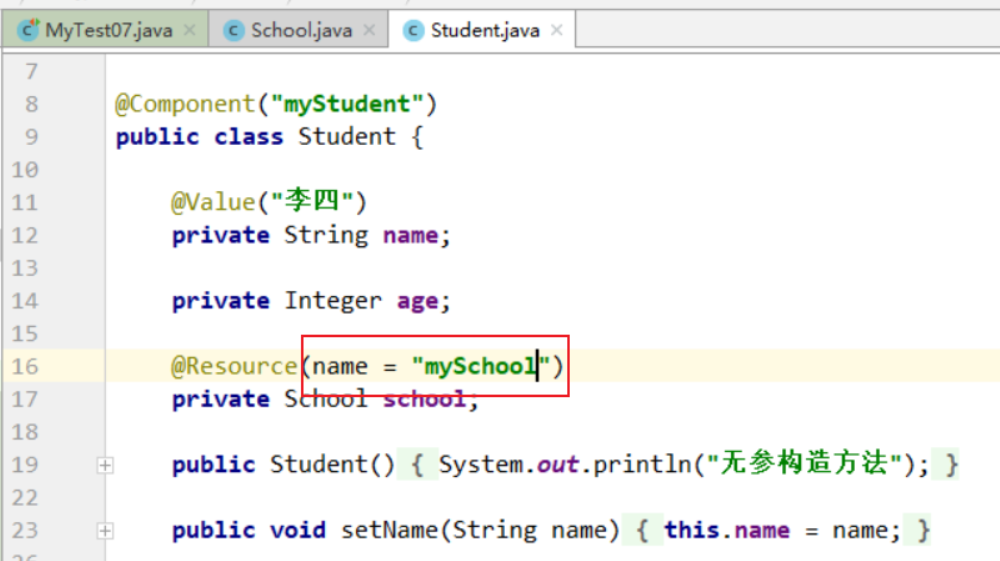Click the "李四" string value

click(312, 202)
